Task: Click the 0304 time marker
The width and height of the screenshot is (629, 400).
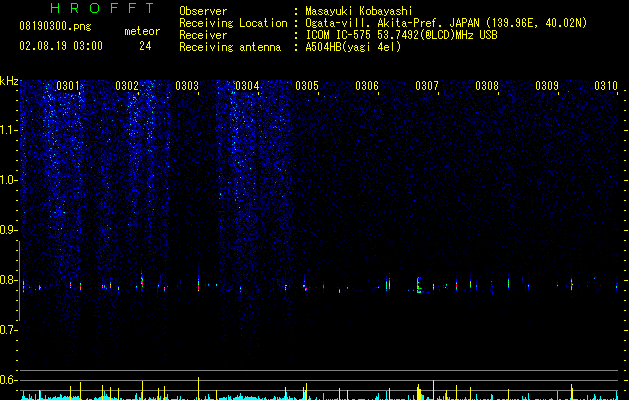Action: pos(247,86)
